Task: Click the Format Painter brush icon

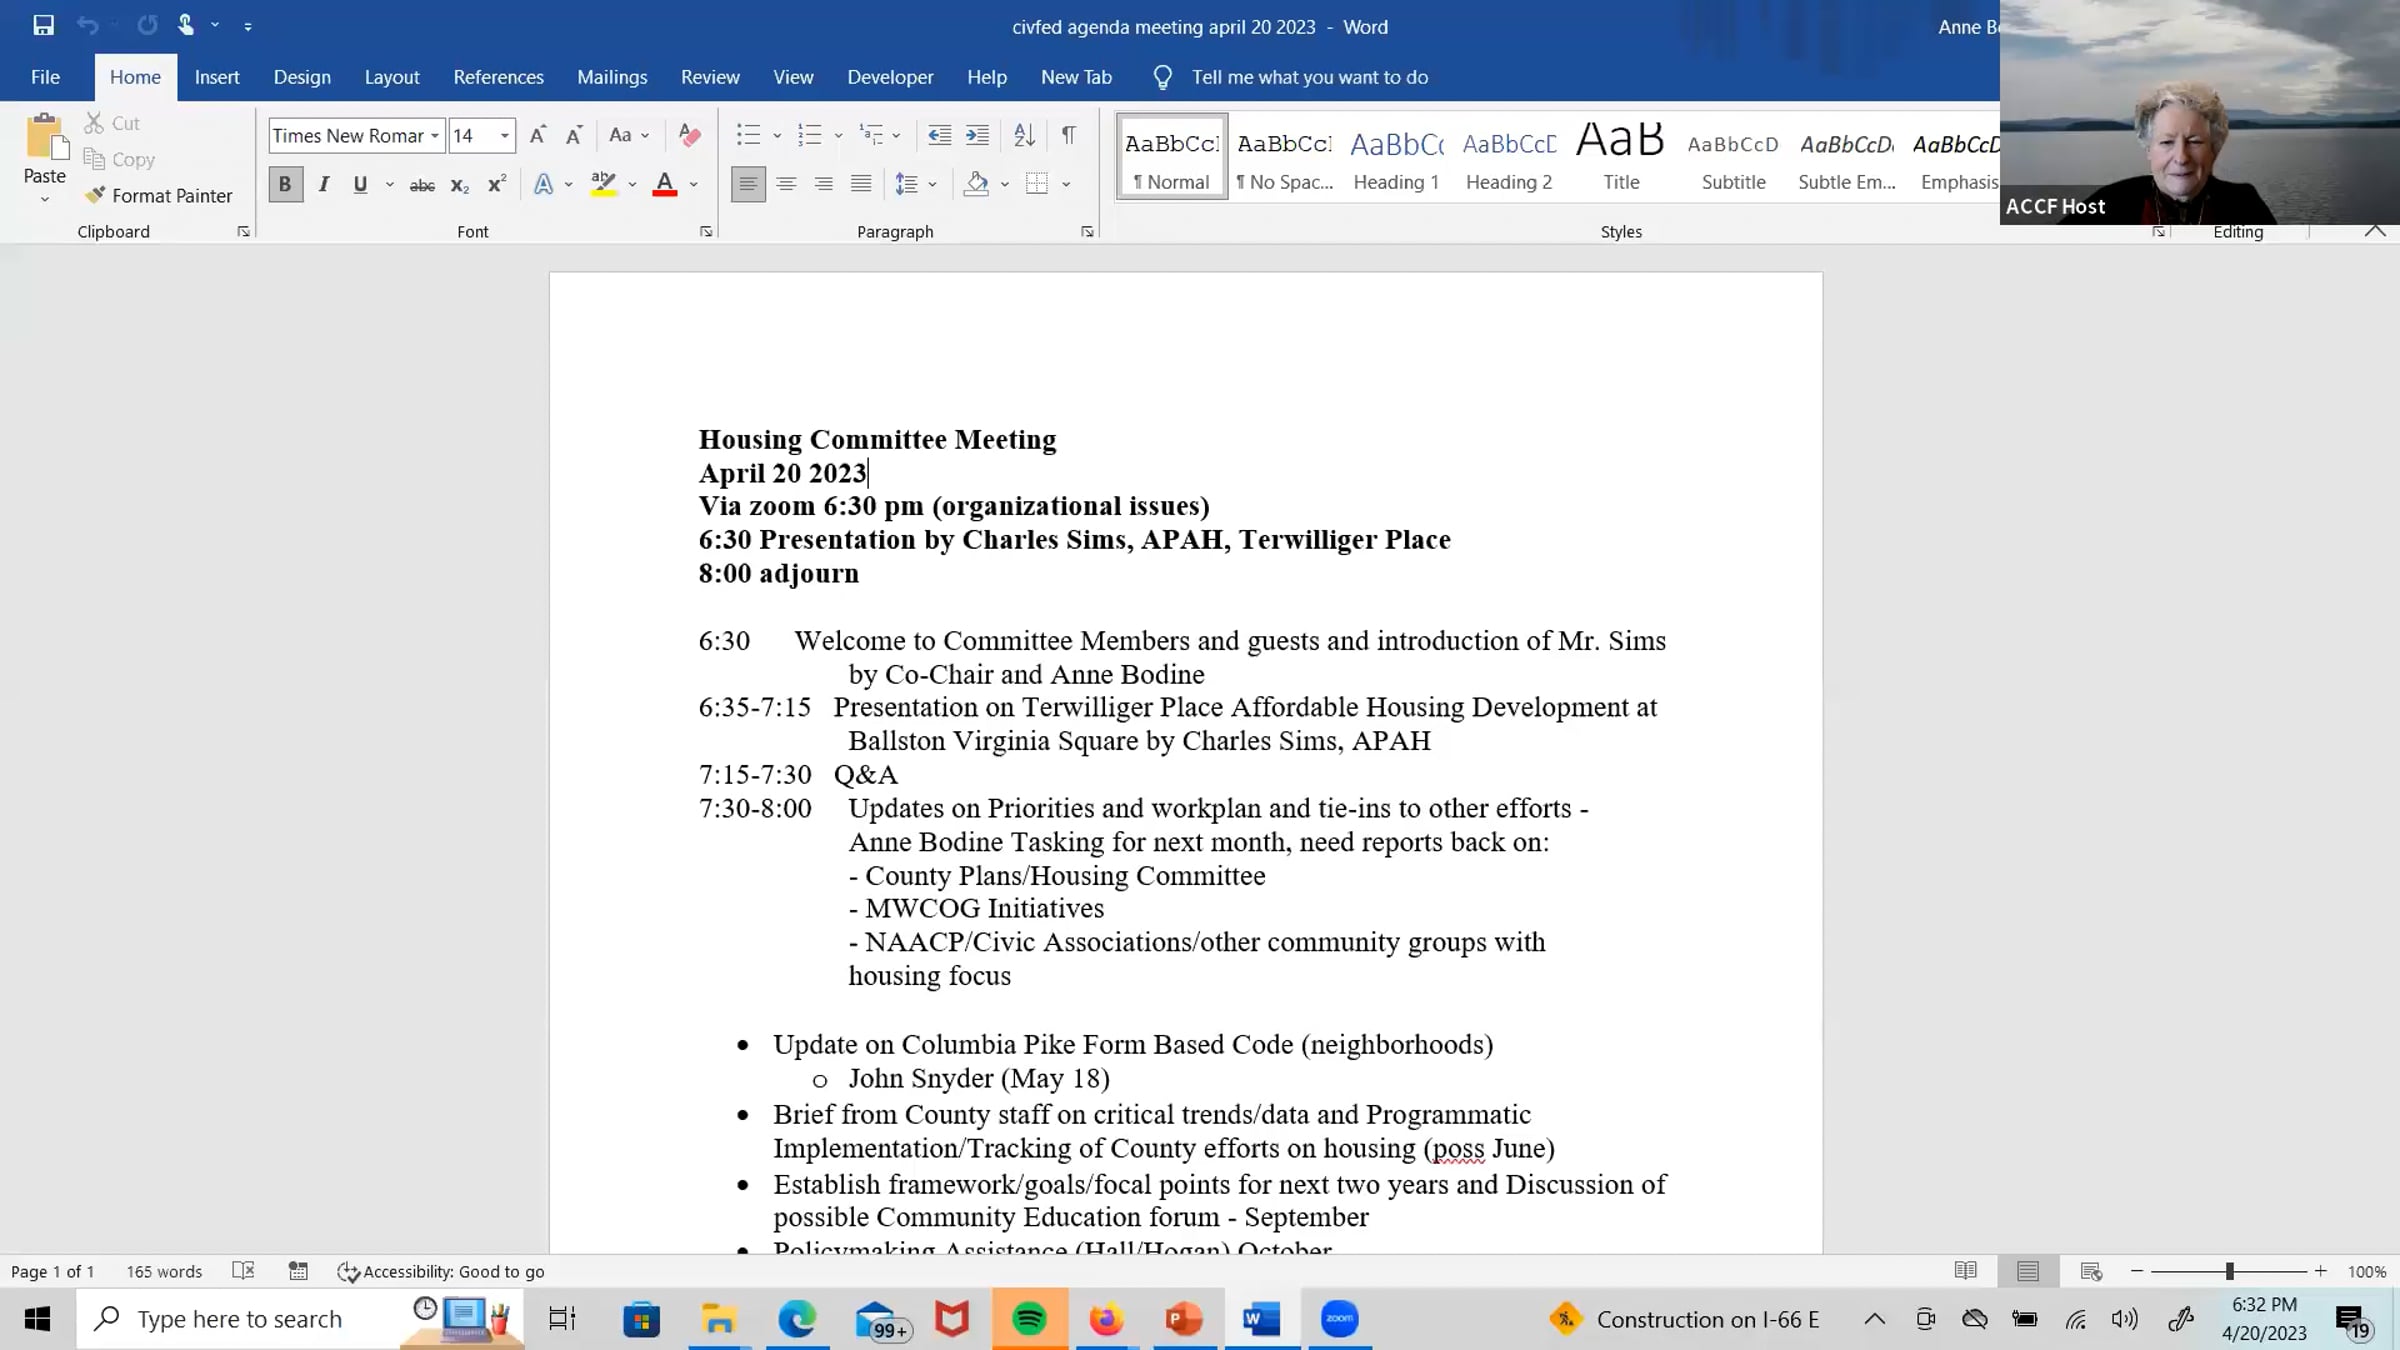Action: pos(95,195)
